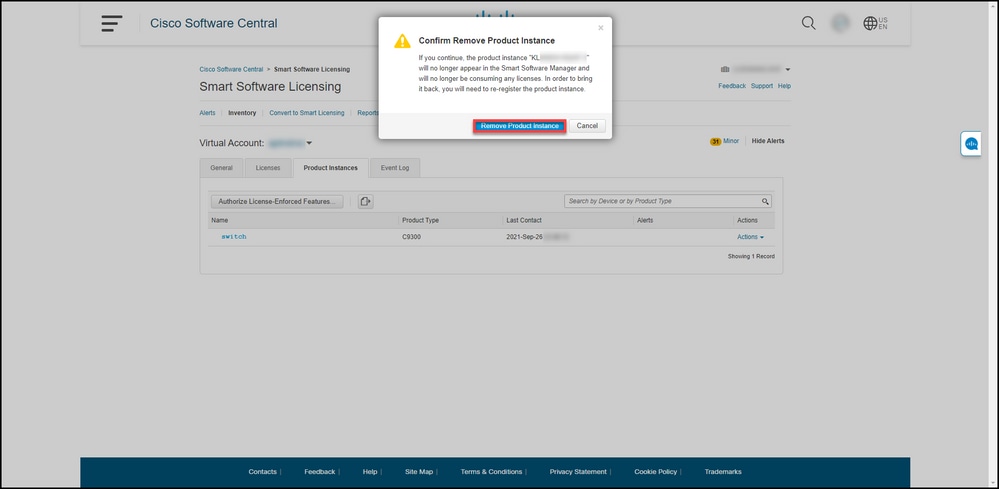
Task: Open Site Map in the footer
Action: click(419, 472)
